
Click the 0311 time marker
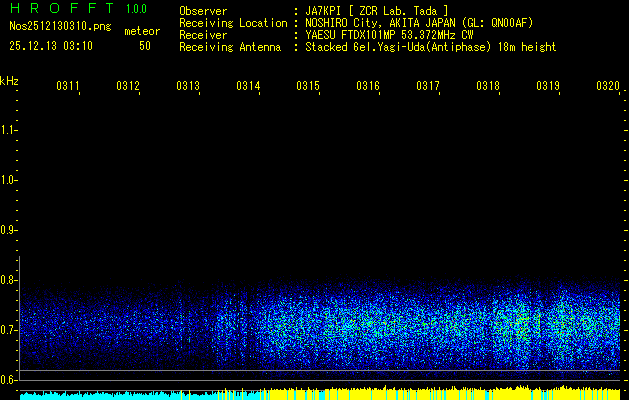68,87
